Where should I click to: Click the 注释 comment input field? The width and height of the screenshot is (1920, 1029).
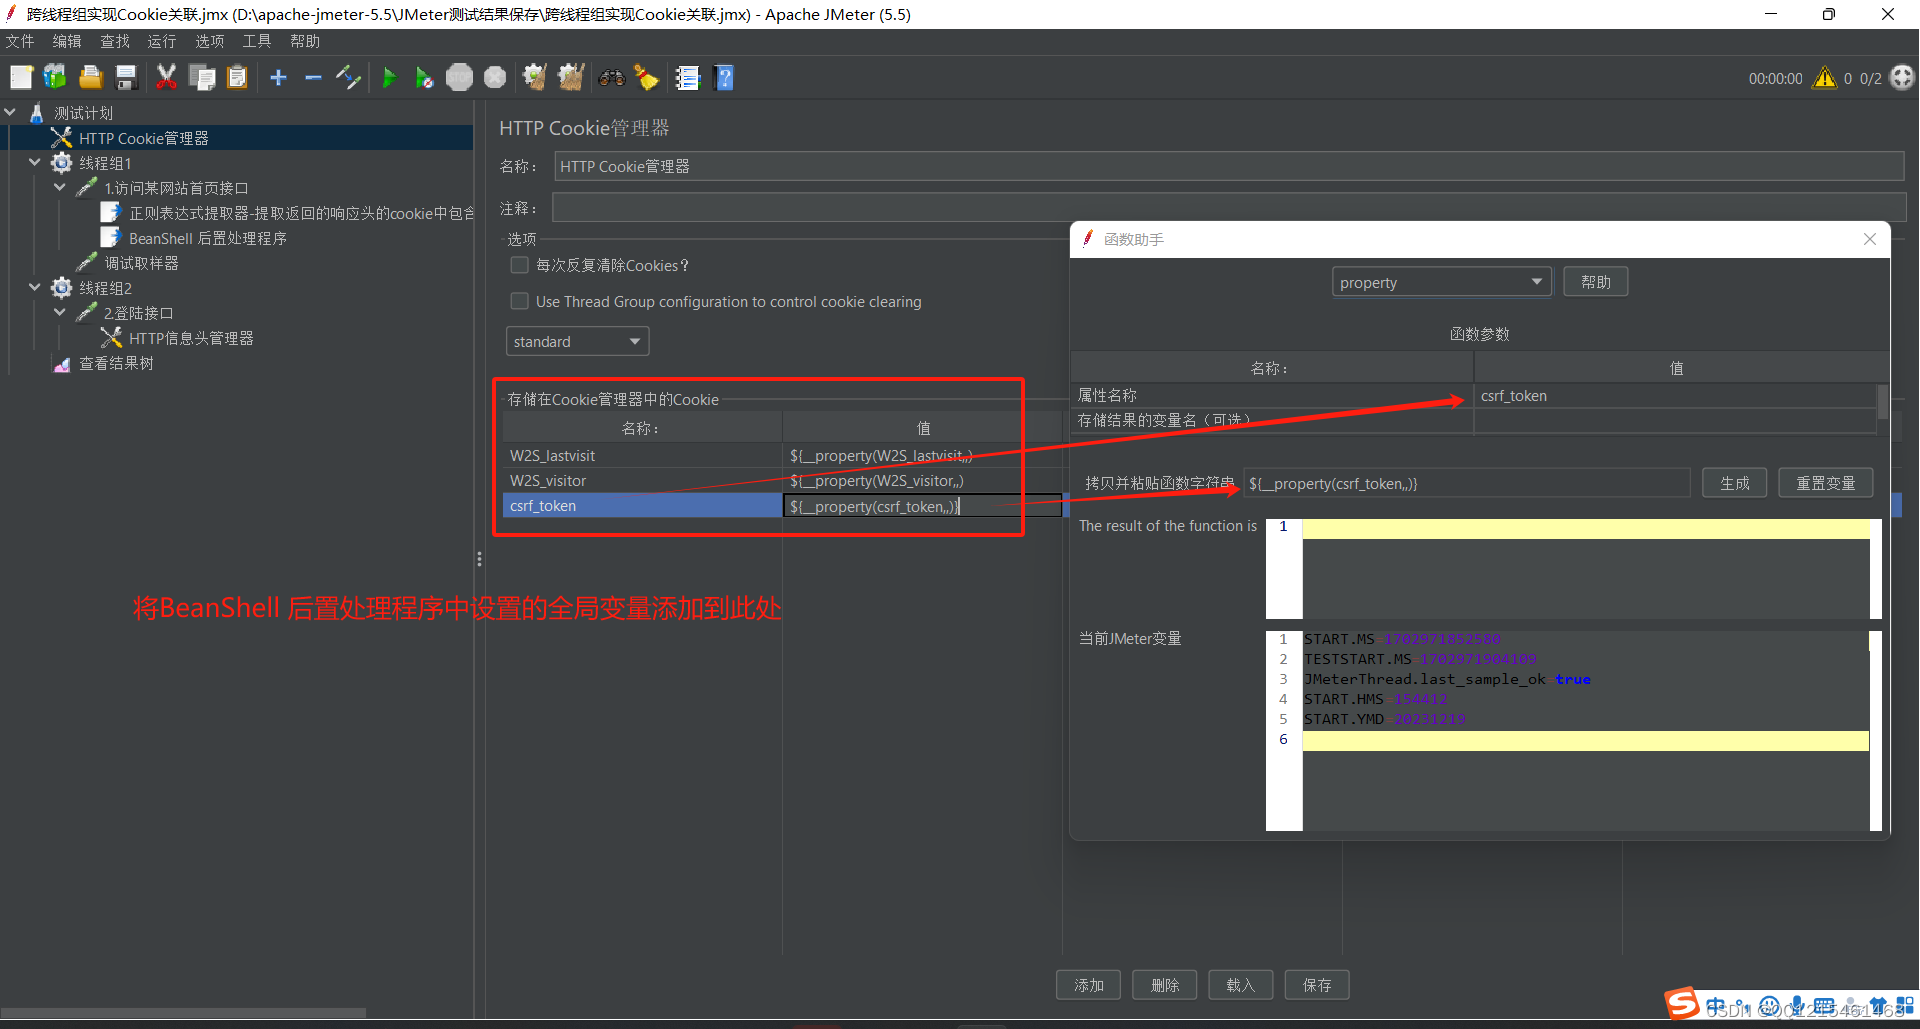[x=1229, y=208]
